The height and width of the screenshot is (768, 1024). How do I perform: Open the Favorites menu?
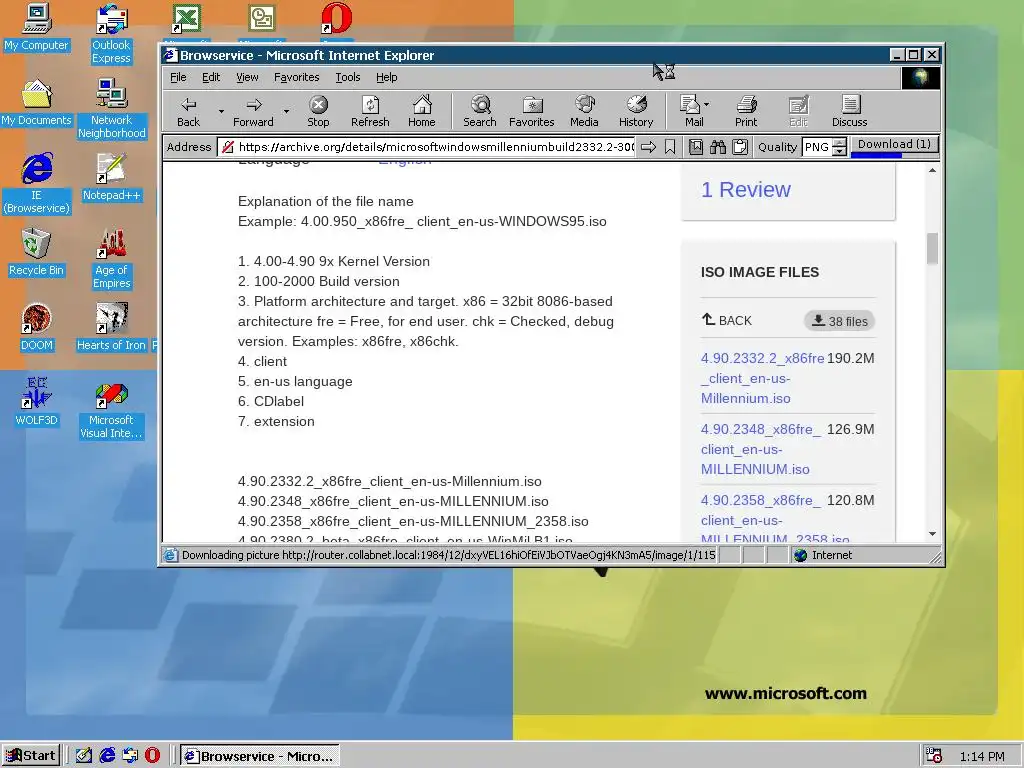[x=296, y=77]
